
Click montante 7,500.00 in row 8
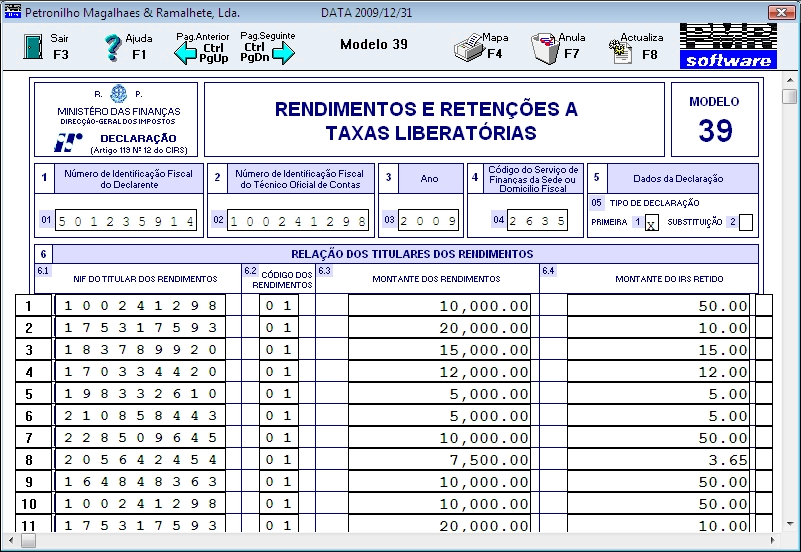(439, 459)
